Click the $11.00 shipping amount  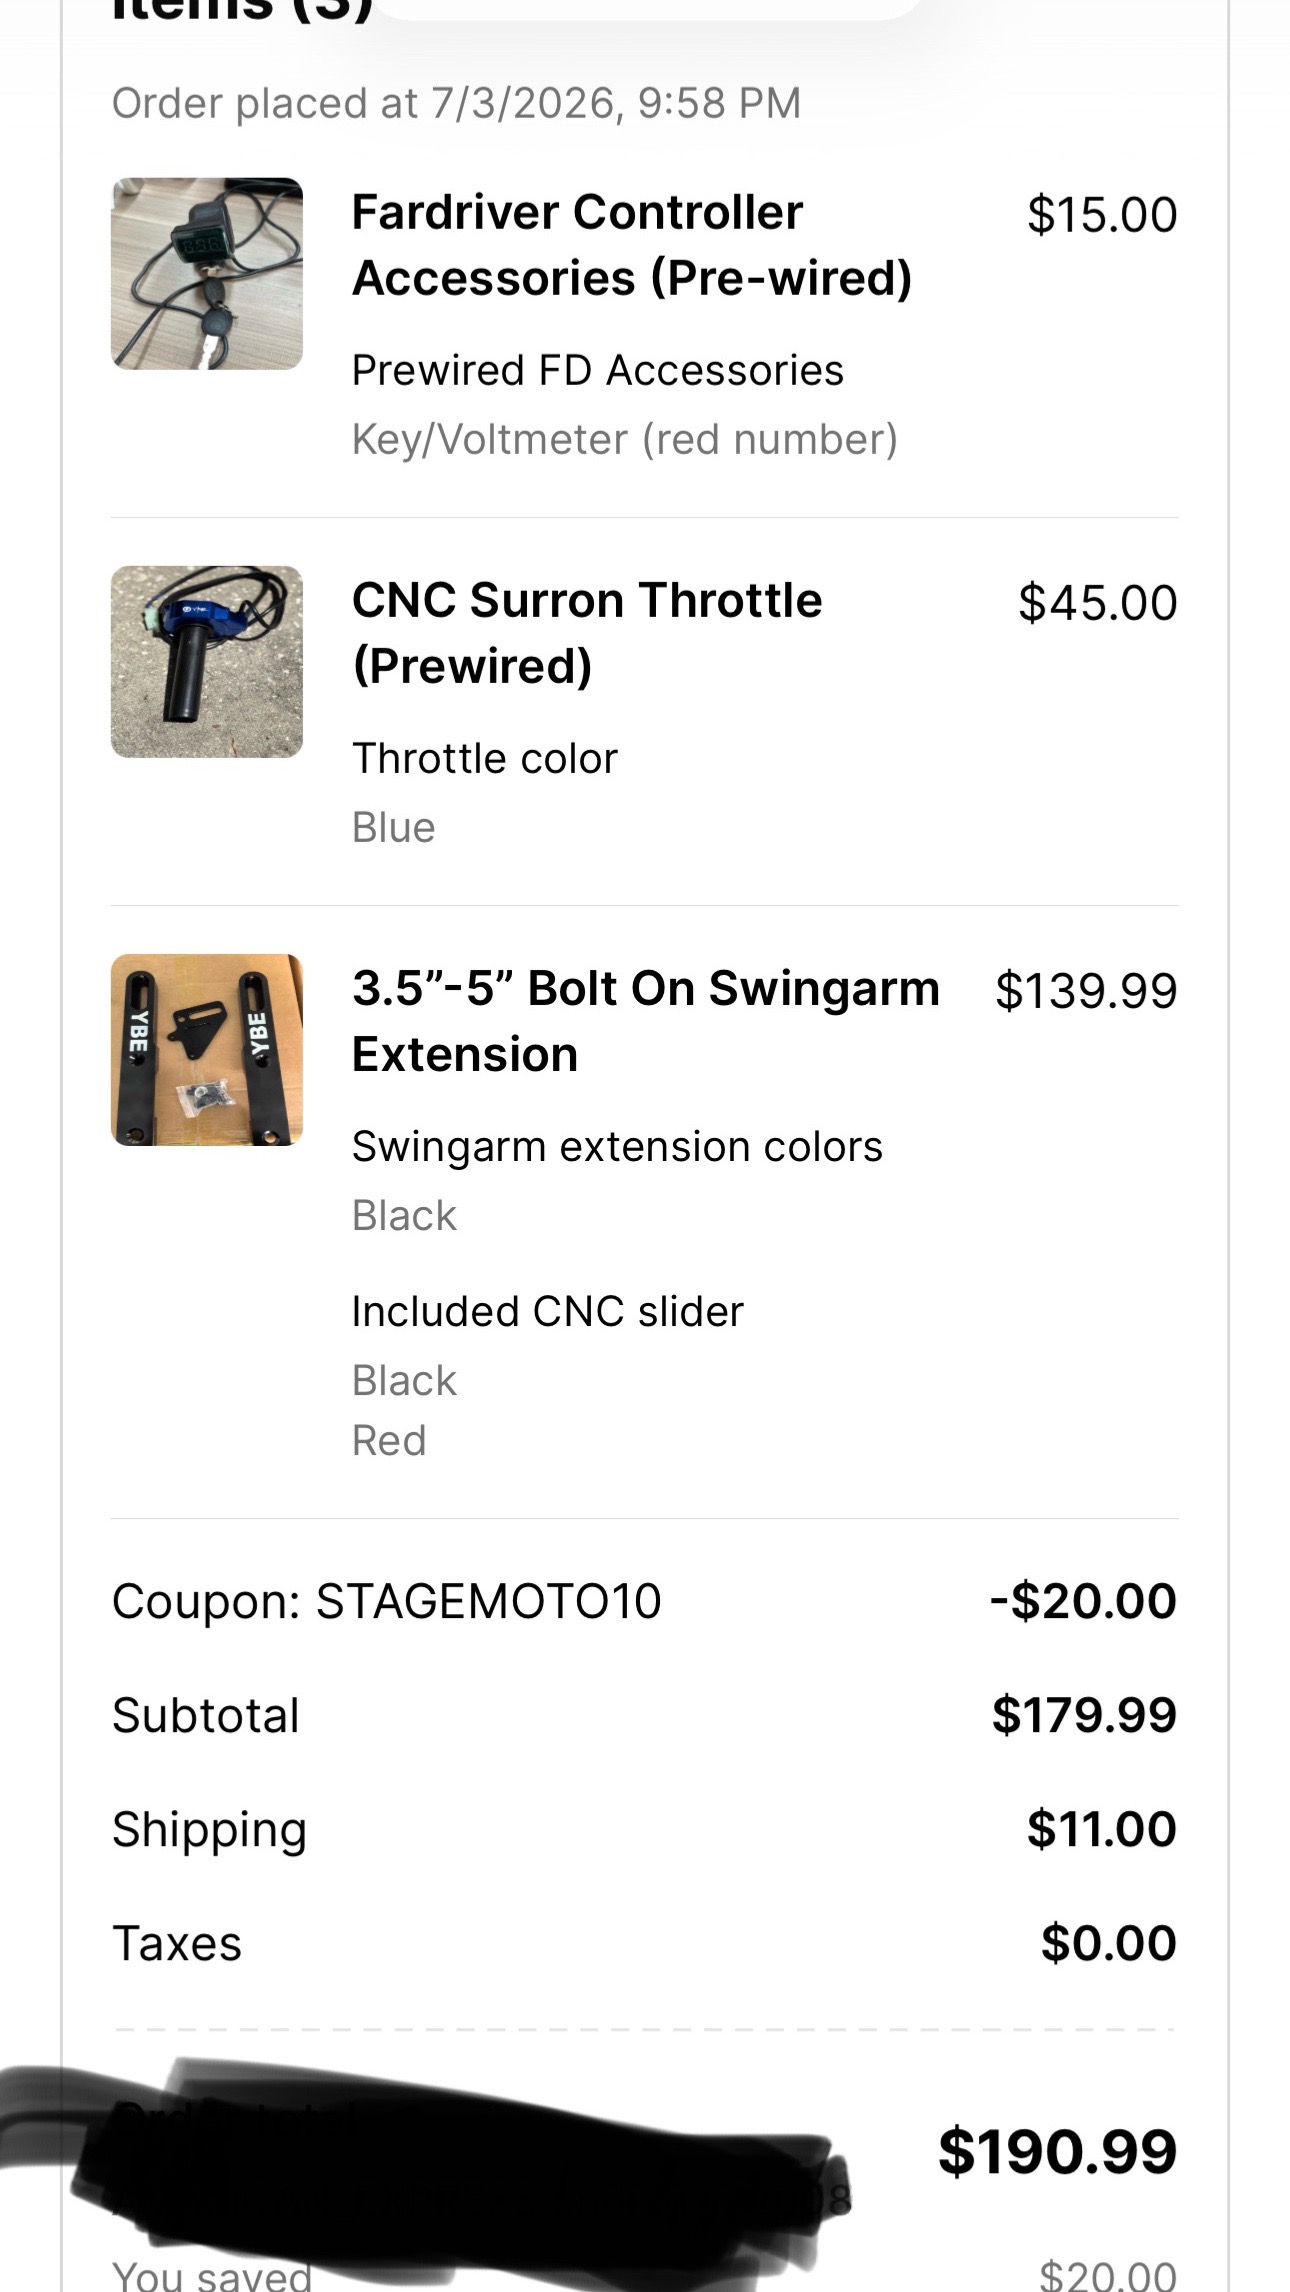pos(1102,1829)
